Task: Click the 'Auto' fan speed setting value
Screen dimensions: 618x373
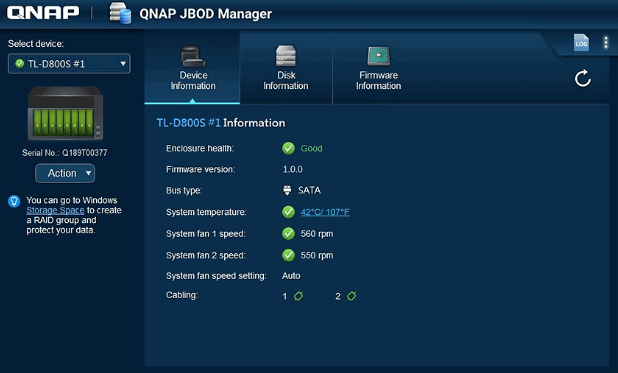Action: pyautogui.click(x=291, y=276)
